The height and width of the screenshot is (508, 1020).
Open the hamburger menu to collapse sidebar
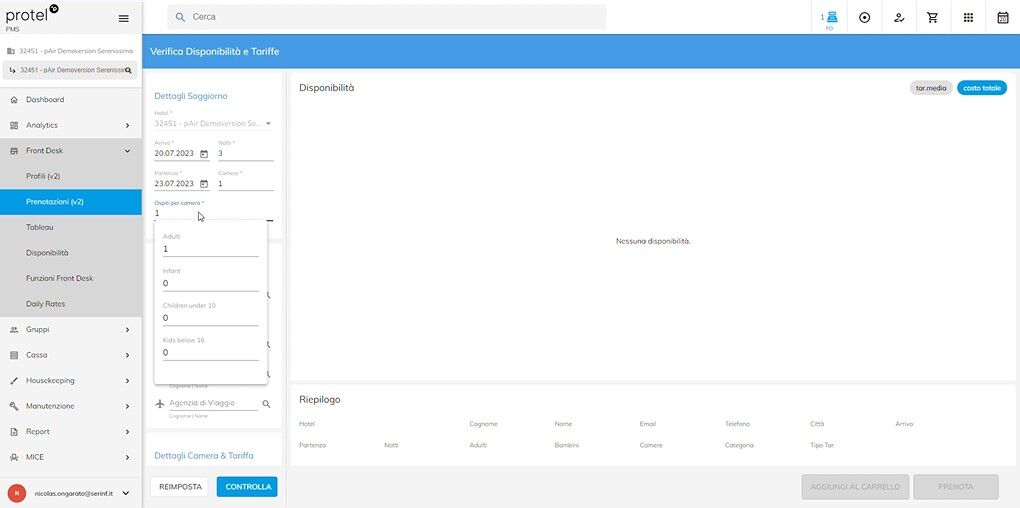tap(123, 18)
